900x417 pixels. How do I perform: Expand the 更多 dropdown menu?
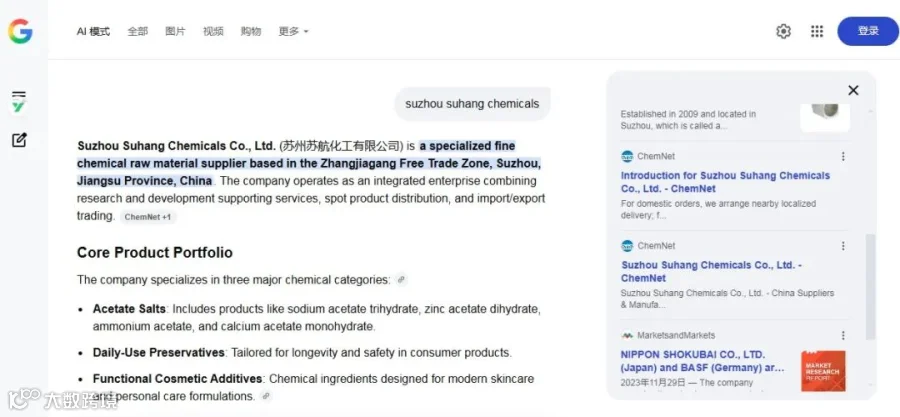[293, 31]
